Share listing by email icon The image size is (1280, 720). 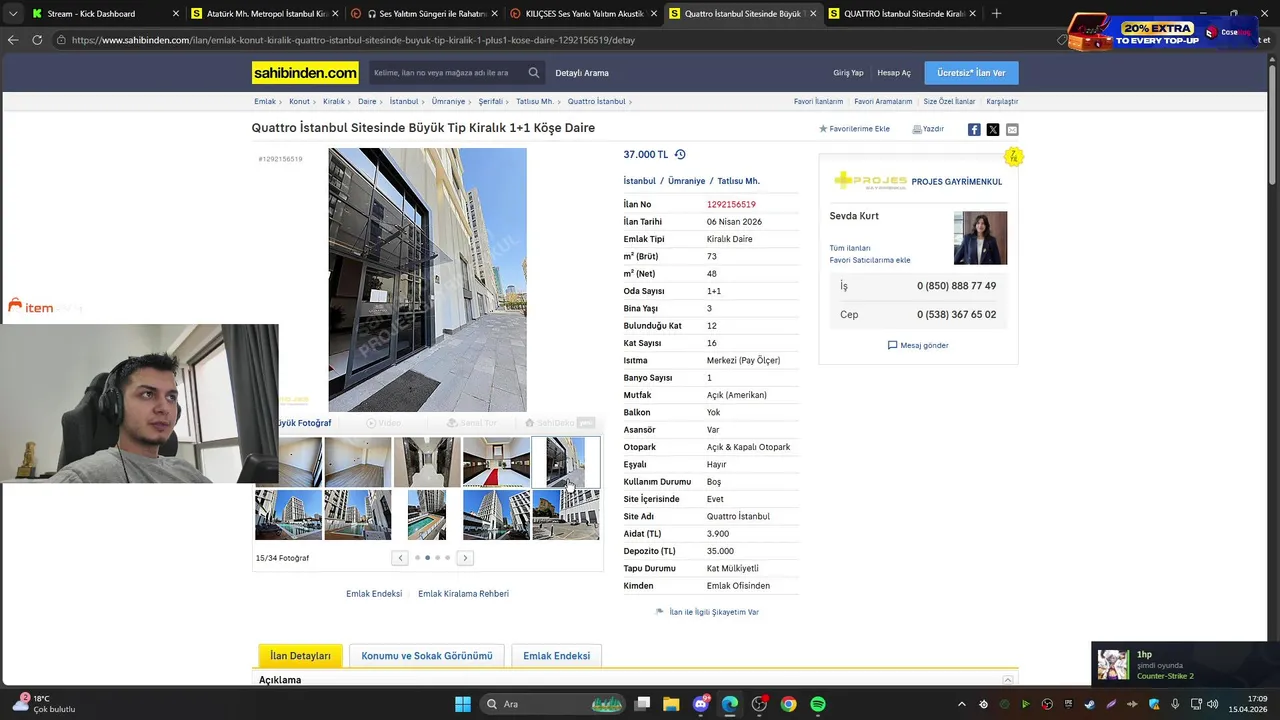(x=1012, y=129)
